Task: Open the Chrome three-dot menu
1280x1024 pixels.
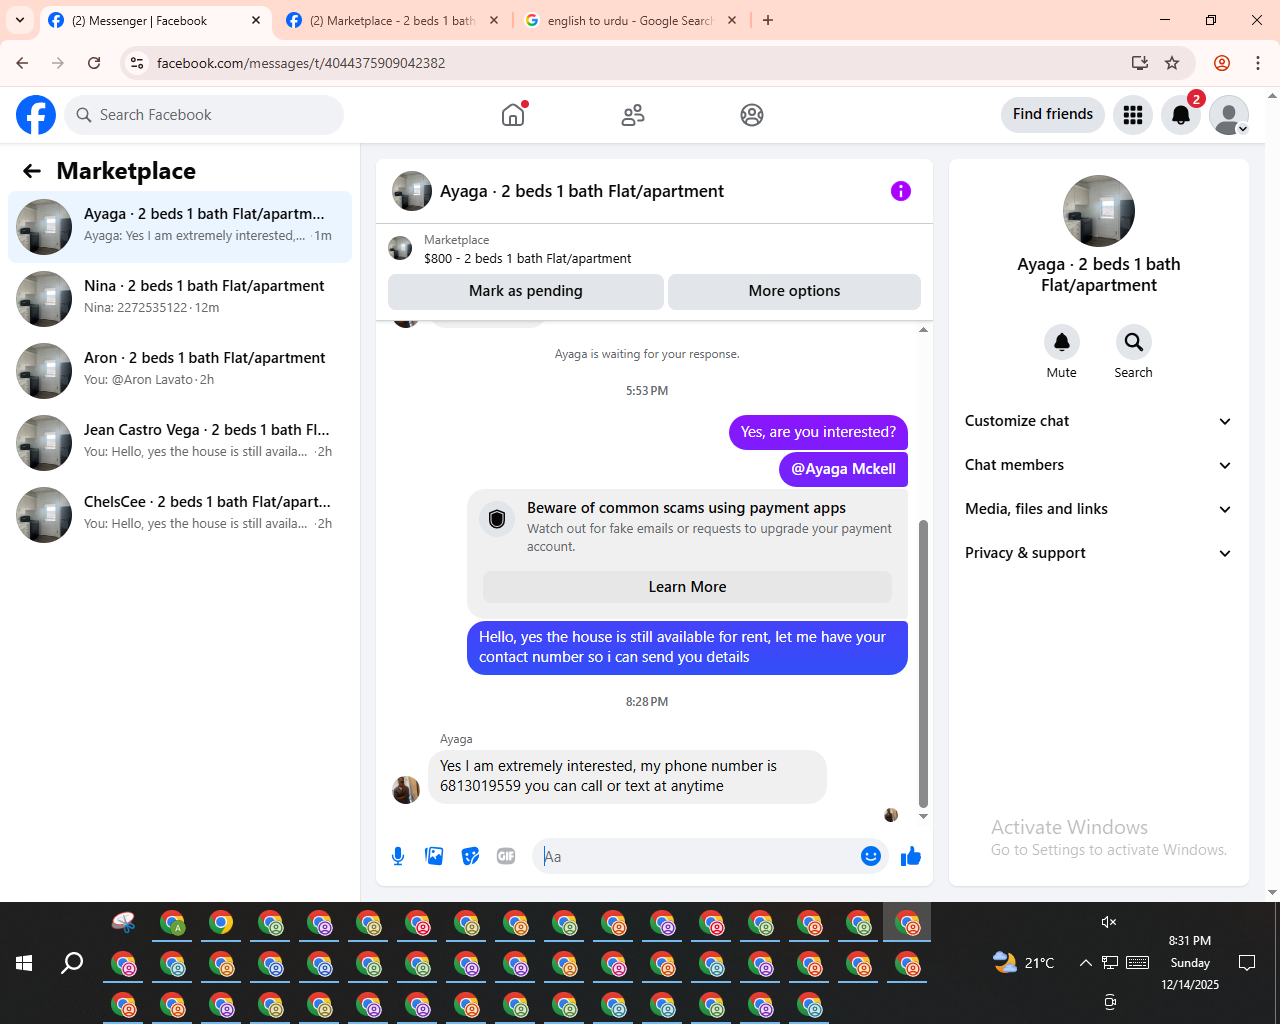Action: 1258,63
